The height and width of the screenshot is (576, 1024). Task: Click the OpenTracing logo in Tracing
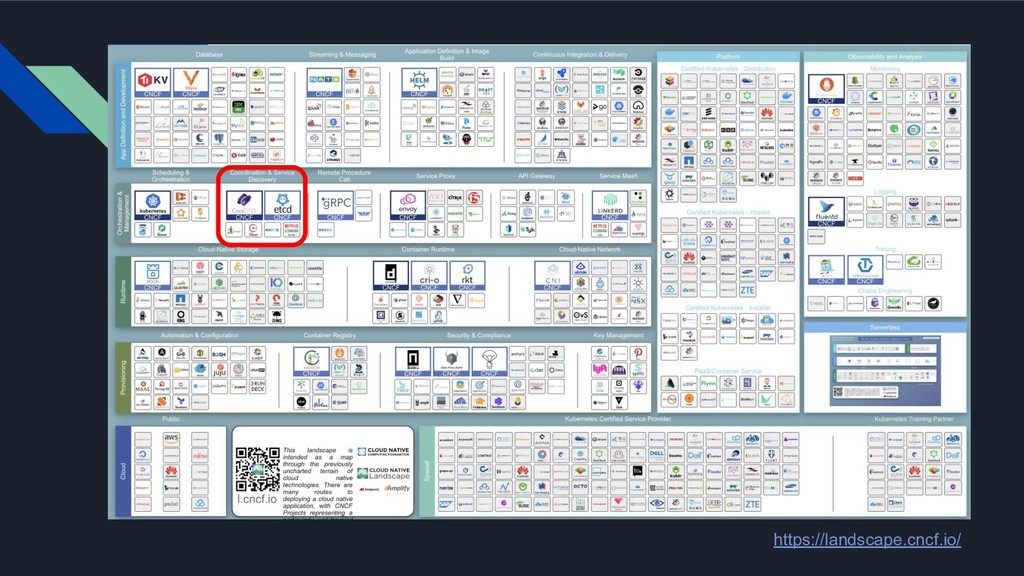click(x=865, y=269)
